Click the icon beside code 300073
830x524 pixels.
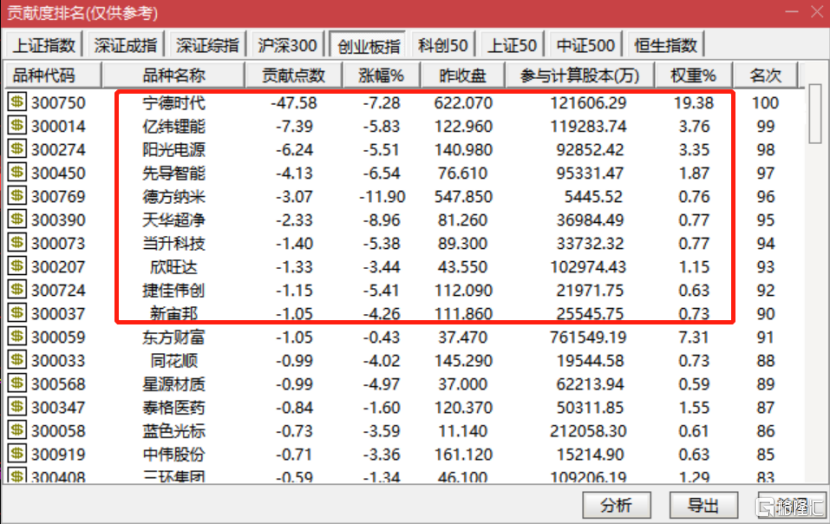(17, 242)
